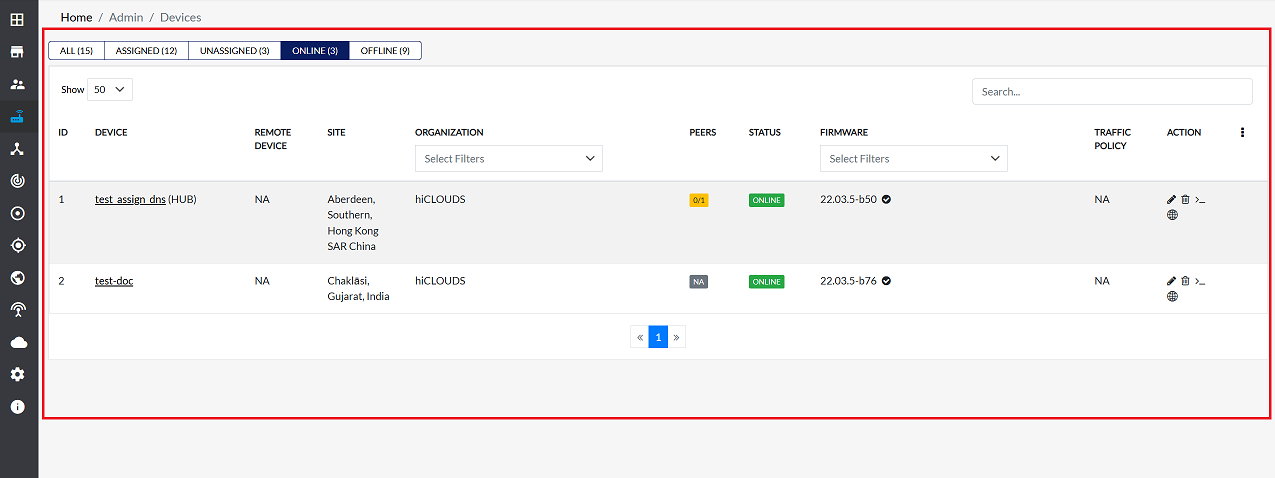Edit the test_assign_dns device with pencil icon
This screenshot has width=1275, height=478.
1172,200
